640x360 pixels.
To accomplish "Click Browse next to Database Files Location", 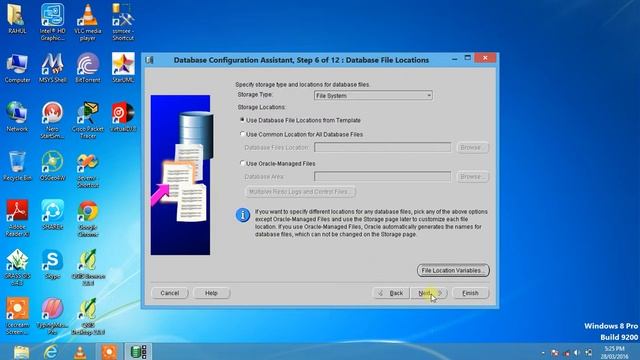I will [x=473, y=147].
